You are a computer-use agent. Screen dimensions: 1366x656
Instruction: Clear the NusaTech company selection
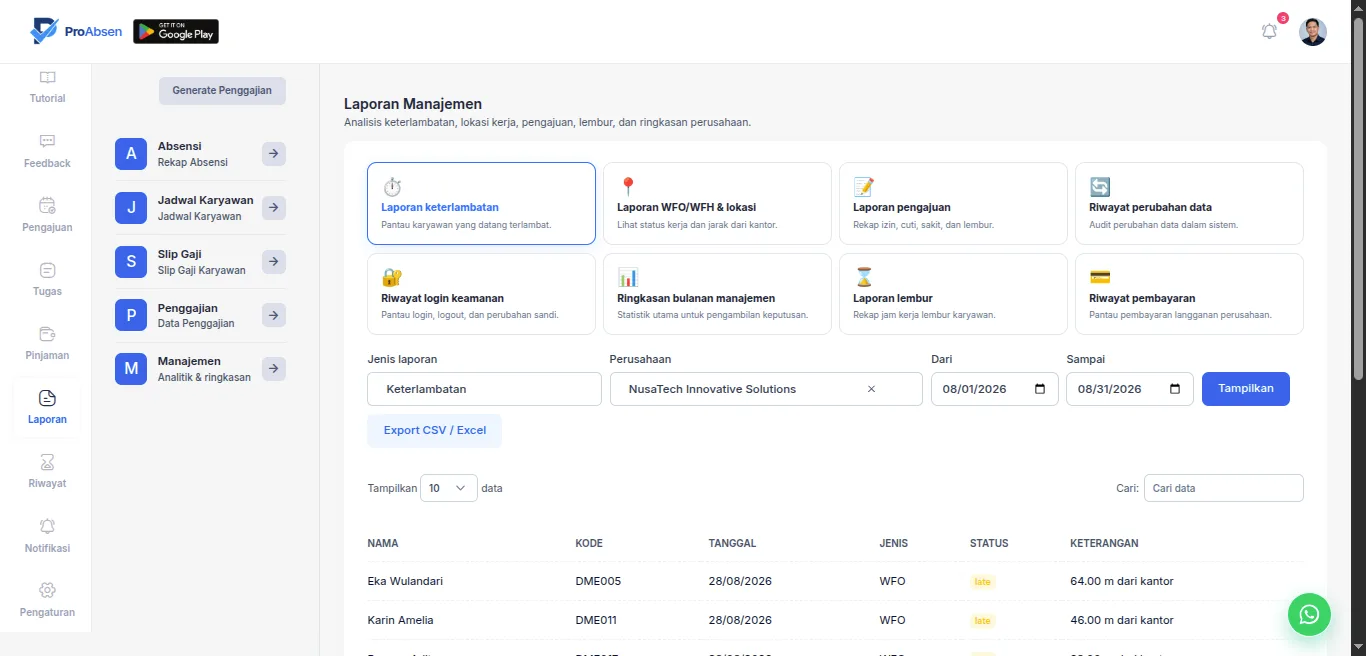(871, 389)
